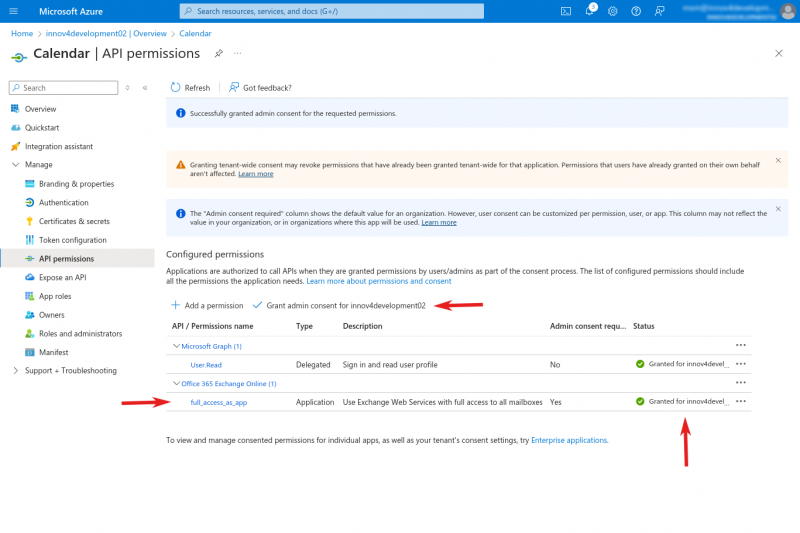Screen dimensions: 800x533
Task: Open ellipsis menu for full_access_as_app row
Action: click(741, 401)
